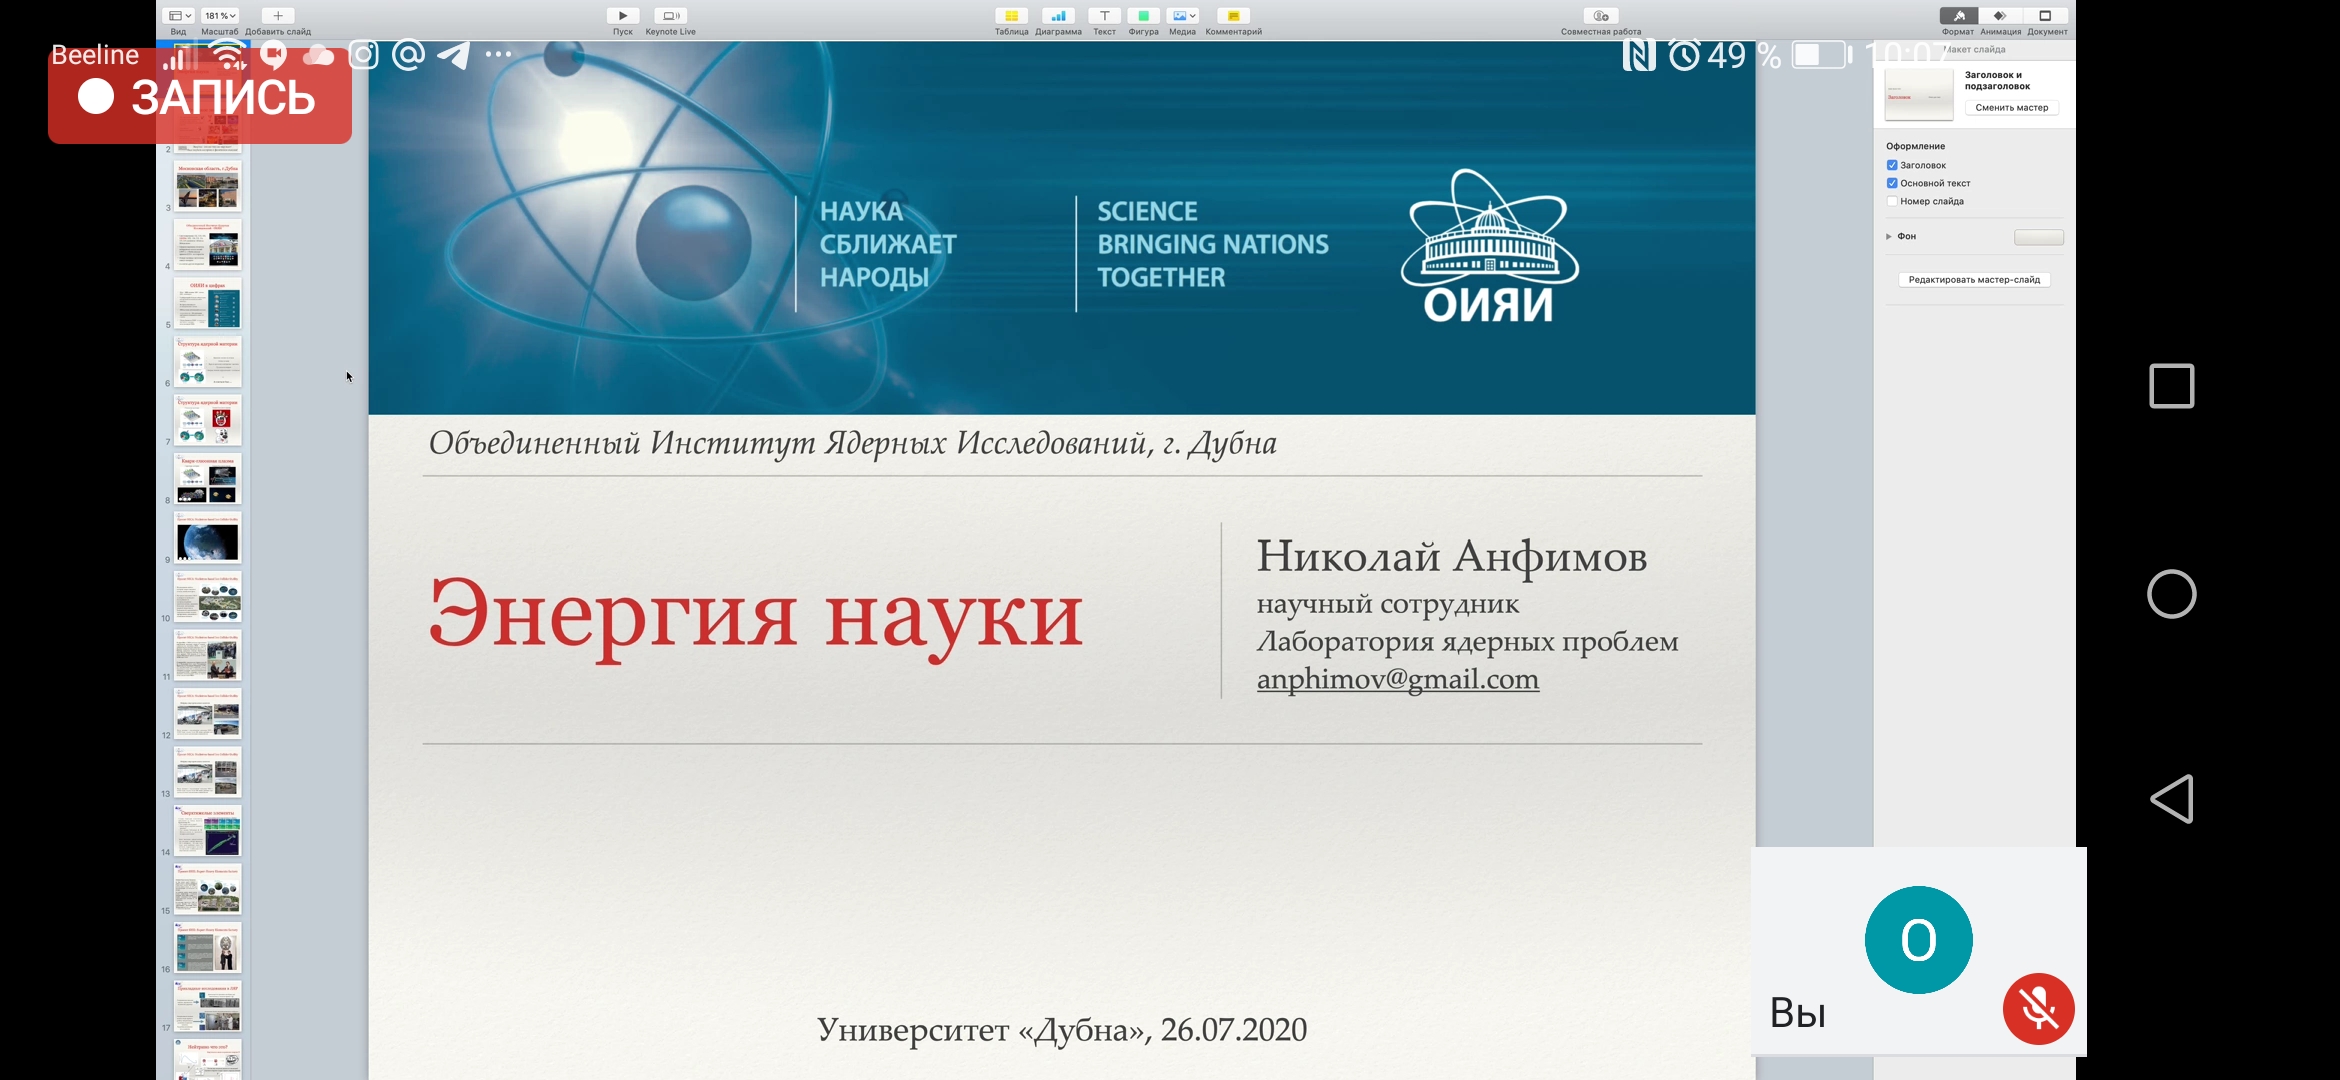Uncheck the Основной текст checkbox

pos(1892,183)
